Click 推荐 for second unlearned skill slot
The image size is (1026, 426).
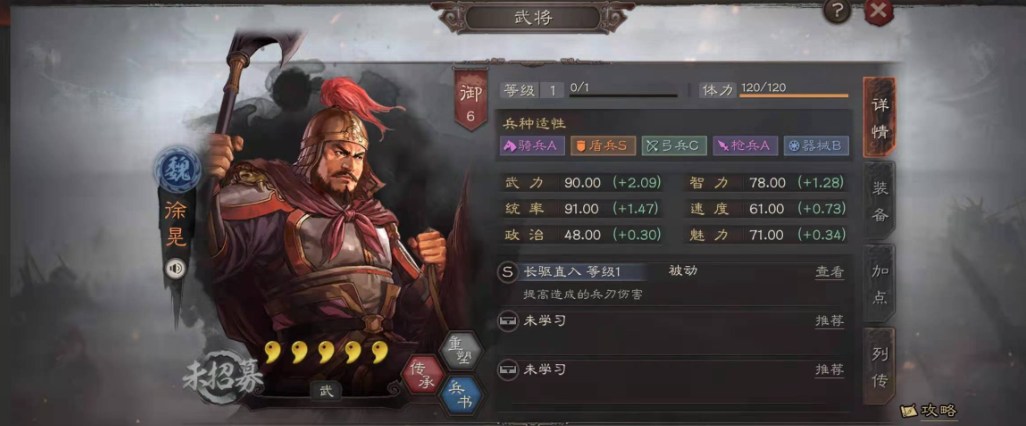[x=828, y=370]
